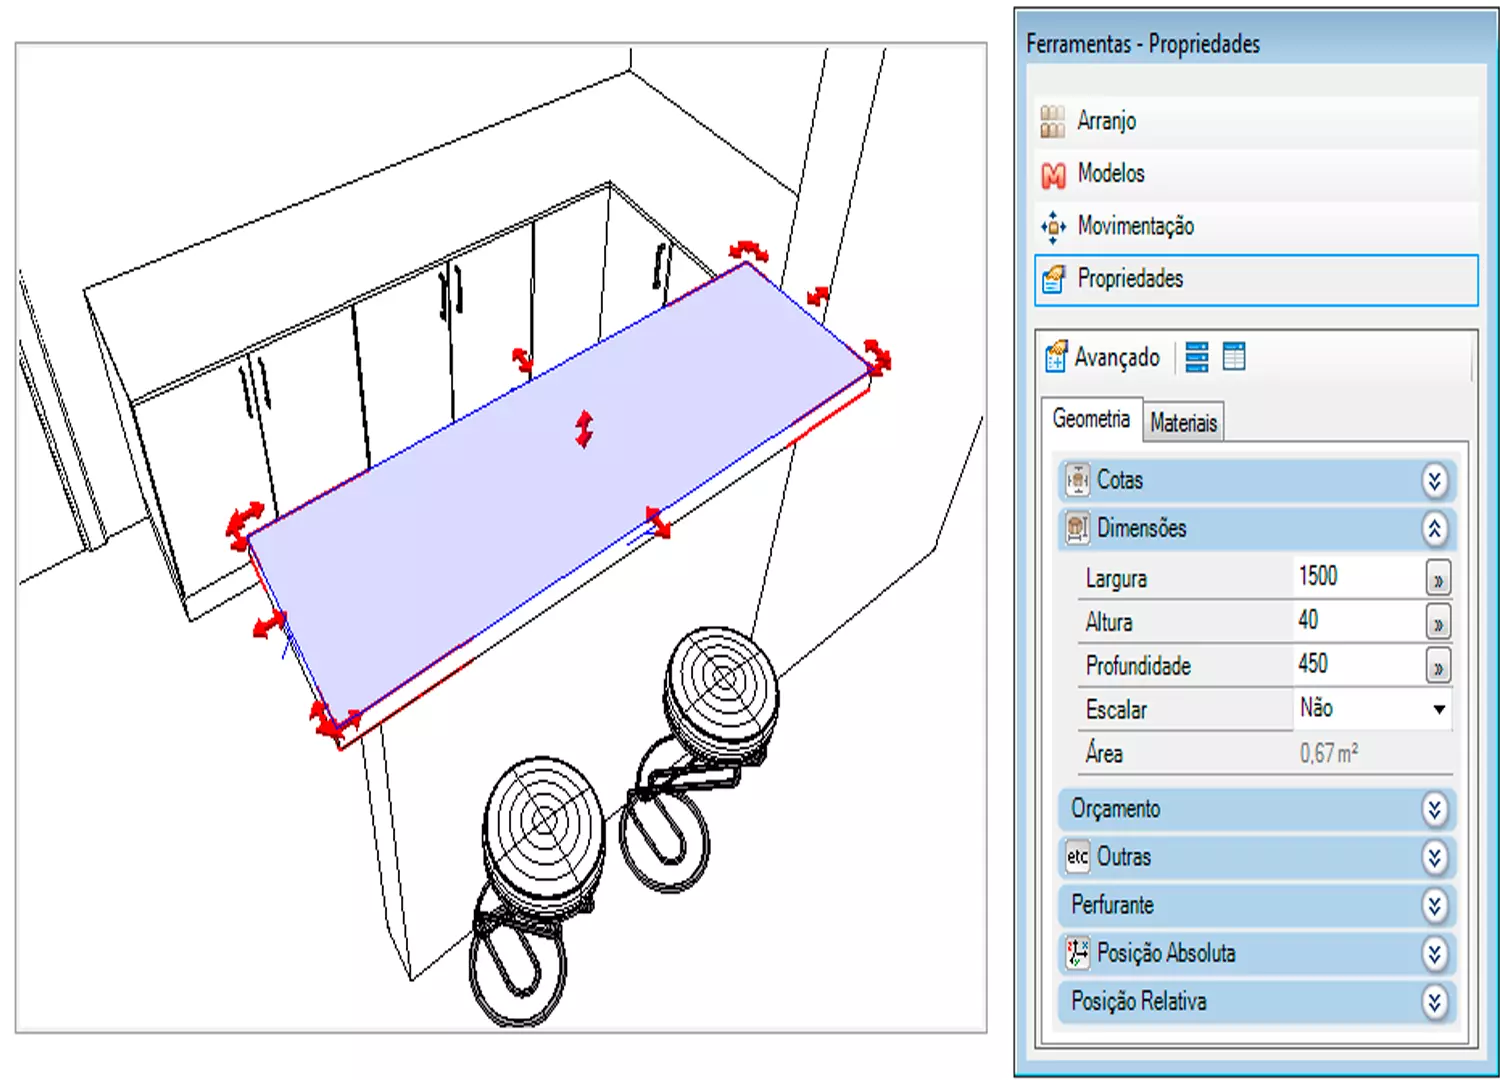Switch to the Geometria tab
This screenshot has height=1080, width=1500.
[x=1091, y=419]
